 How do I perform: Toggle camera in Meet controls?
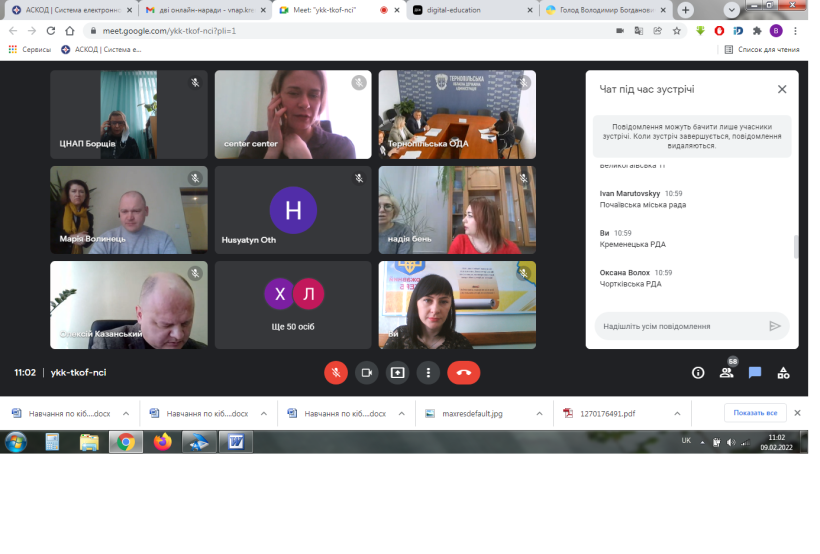[367, 373]
